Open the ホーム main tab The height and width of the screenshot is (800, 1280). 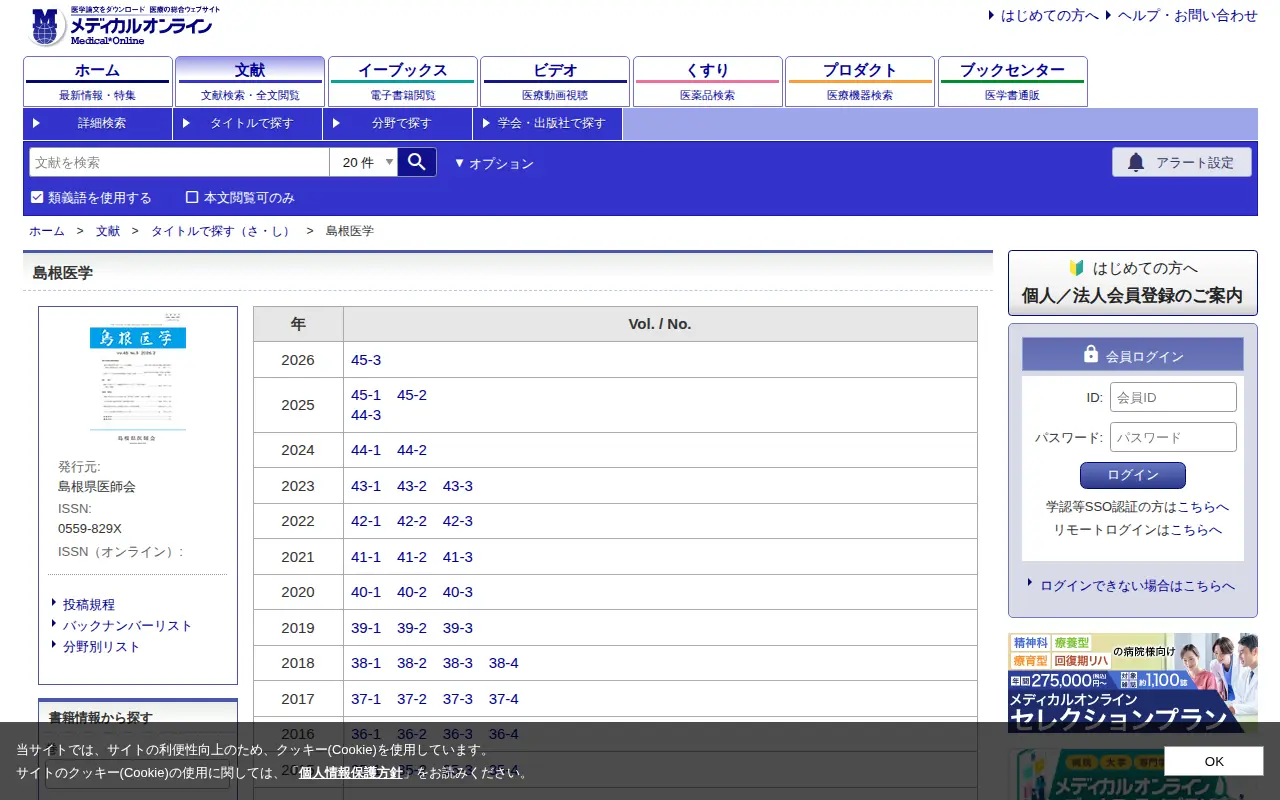coord(98,81)
